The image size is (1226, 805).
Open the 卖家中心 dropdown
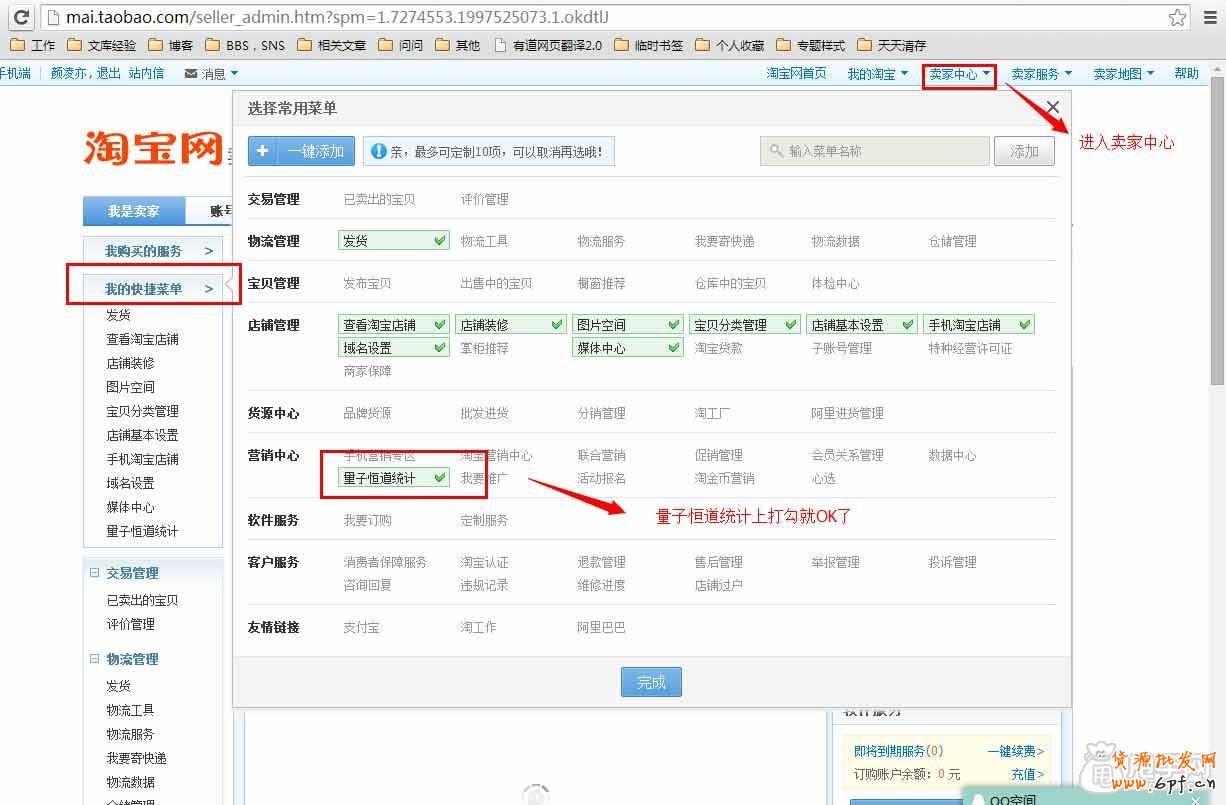point(958,72)
